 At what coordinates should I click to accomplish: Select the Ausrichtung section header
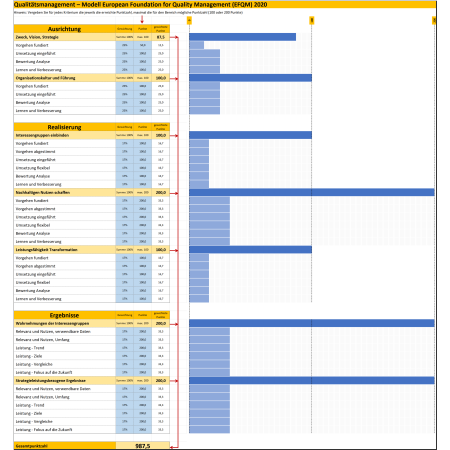pyautogui.click(x=65, y=29)
